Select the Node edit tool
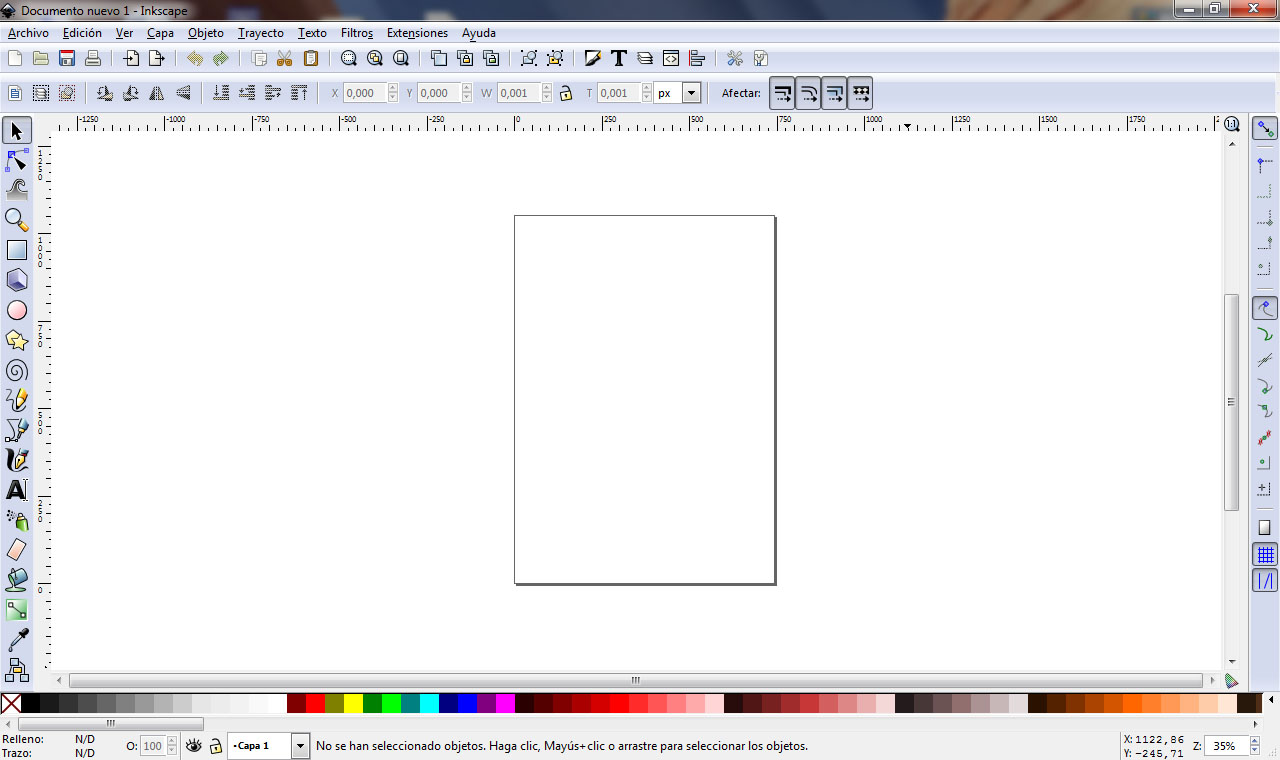The height and width of the screenshot is (760, 1280). click(17, 160)
